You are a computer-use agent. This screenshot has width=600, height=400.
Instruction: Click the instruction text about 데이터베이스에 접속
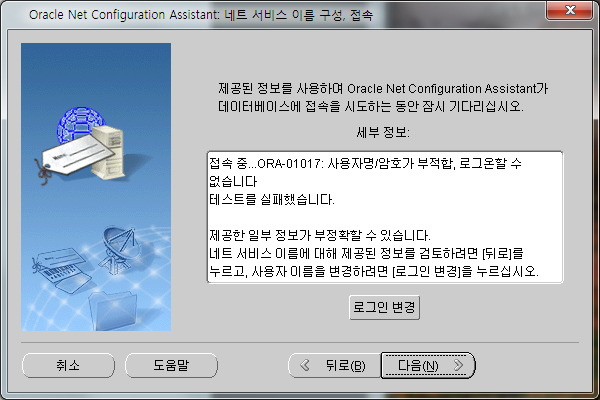(383, 97)
